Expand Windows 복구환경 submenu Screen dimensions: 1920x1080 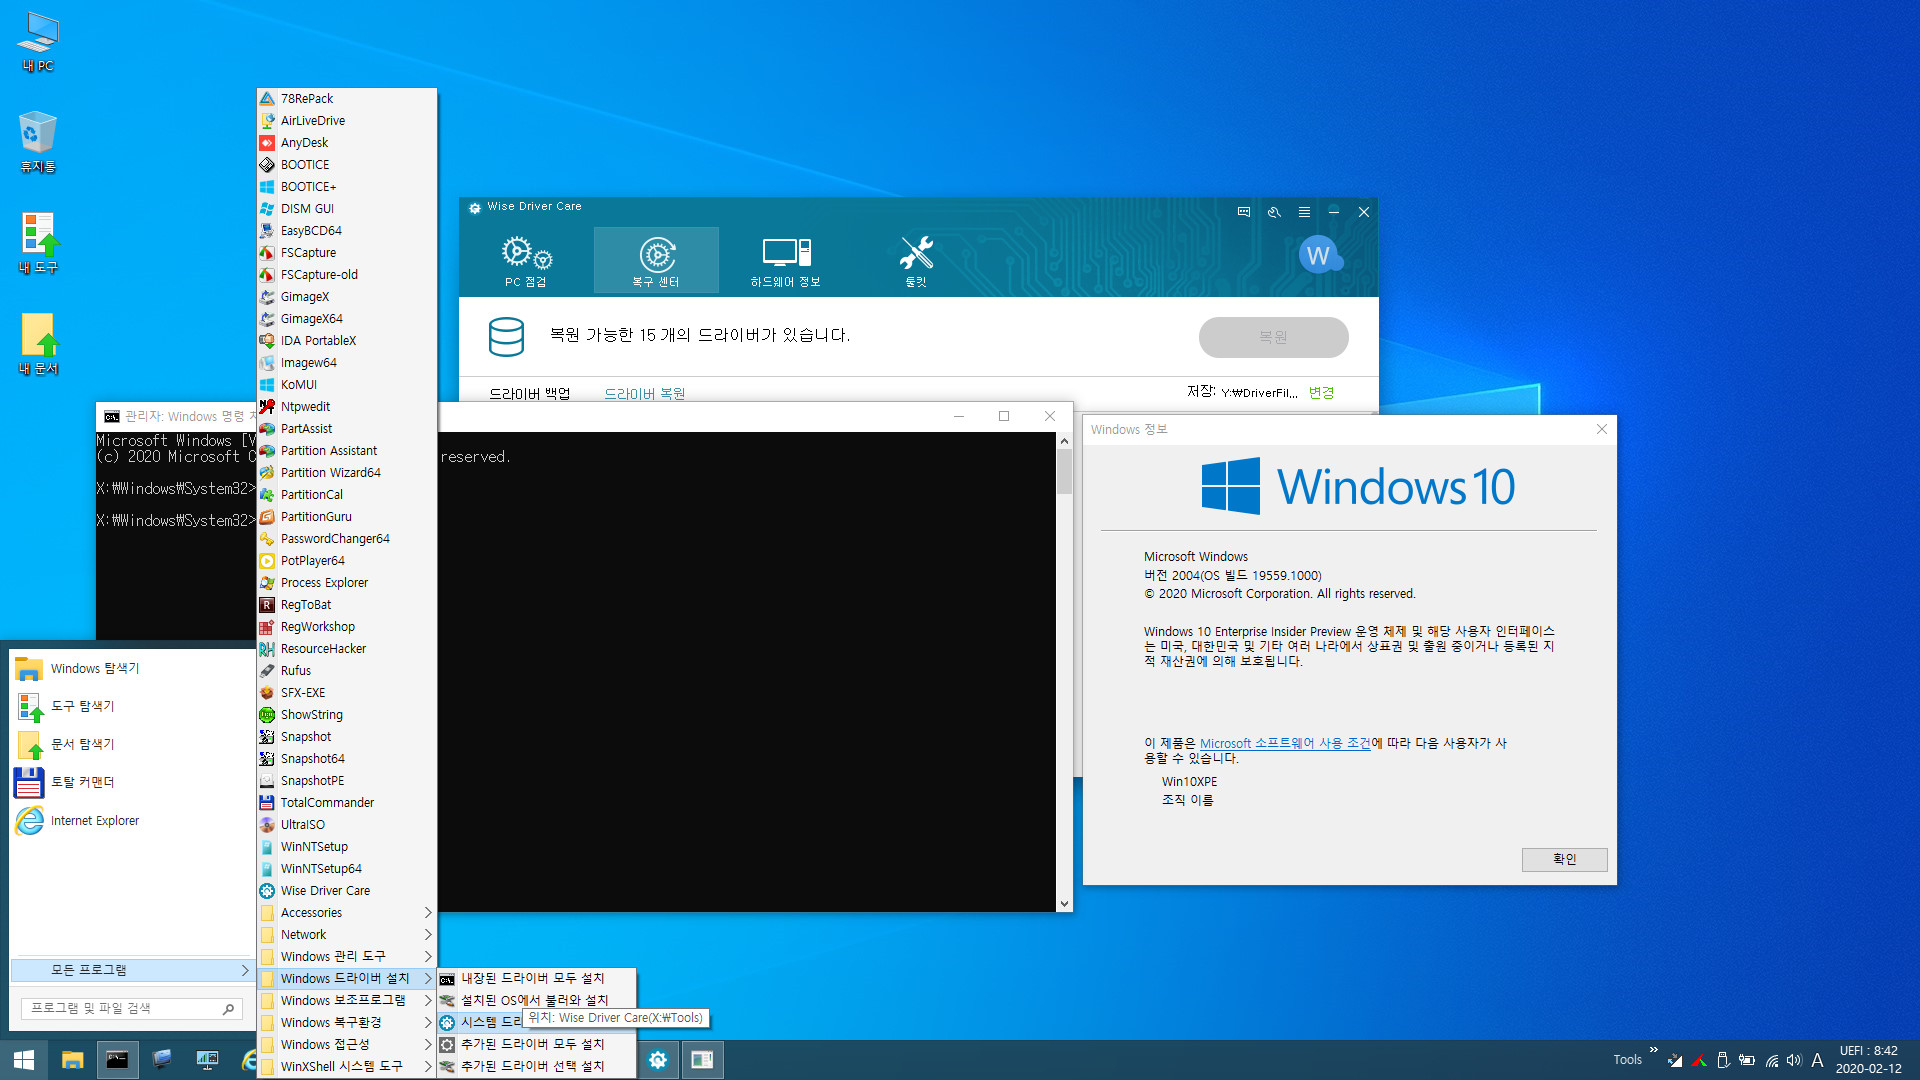coord(345,1022)
